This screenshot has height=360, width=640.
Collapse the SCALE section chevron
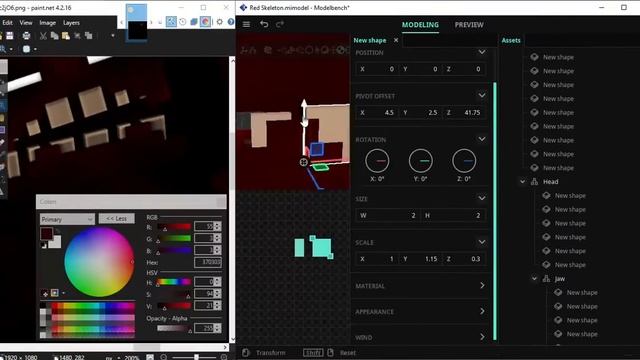coord(482,242)
